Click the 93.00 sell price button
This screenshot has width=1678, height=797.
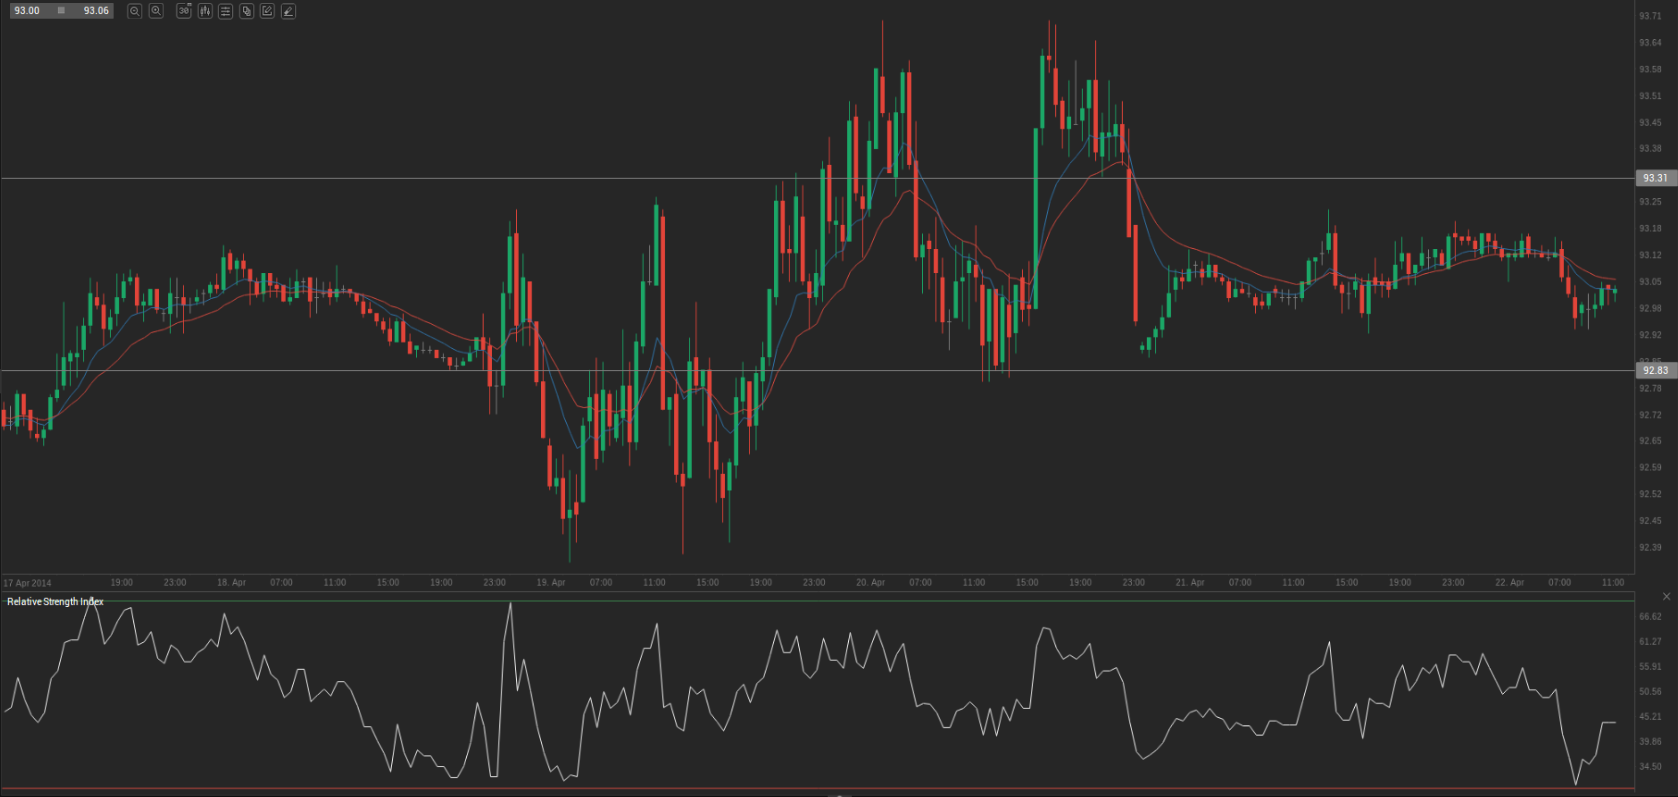coord(27,11)
